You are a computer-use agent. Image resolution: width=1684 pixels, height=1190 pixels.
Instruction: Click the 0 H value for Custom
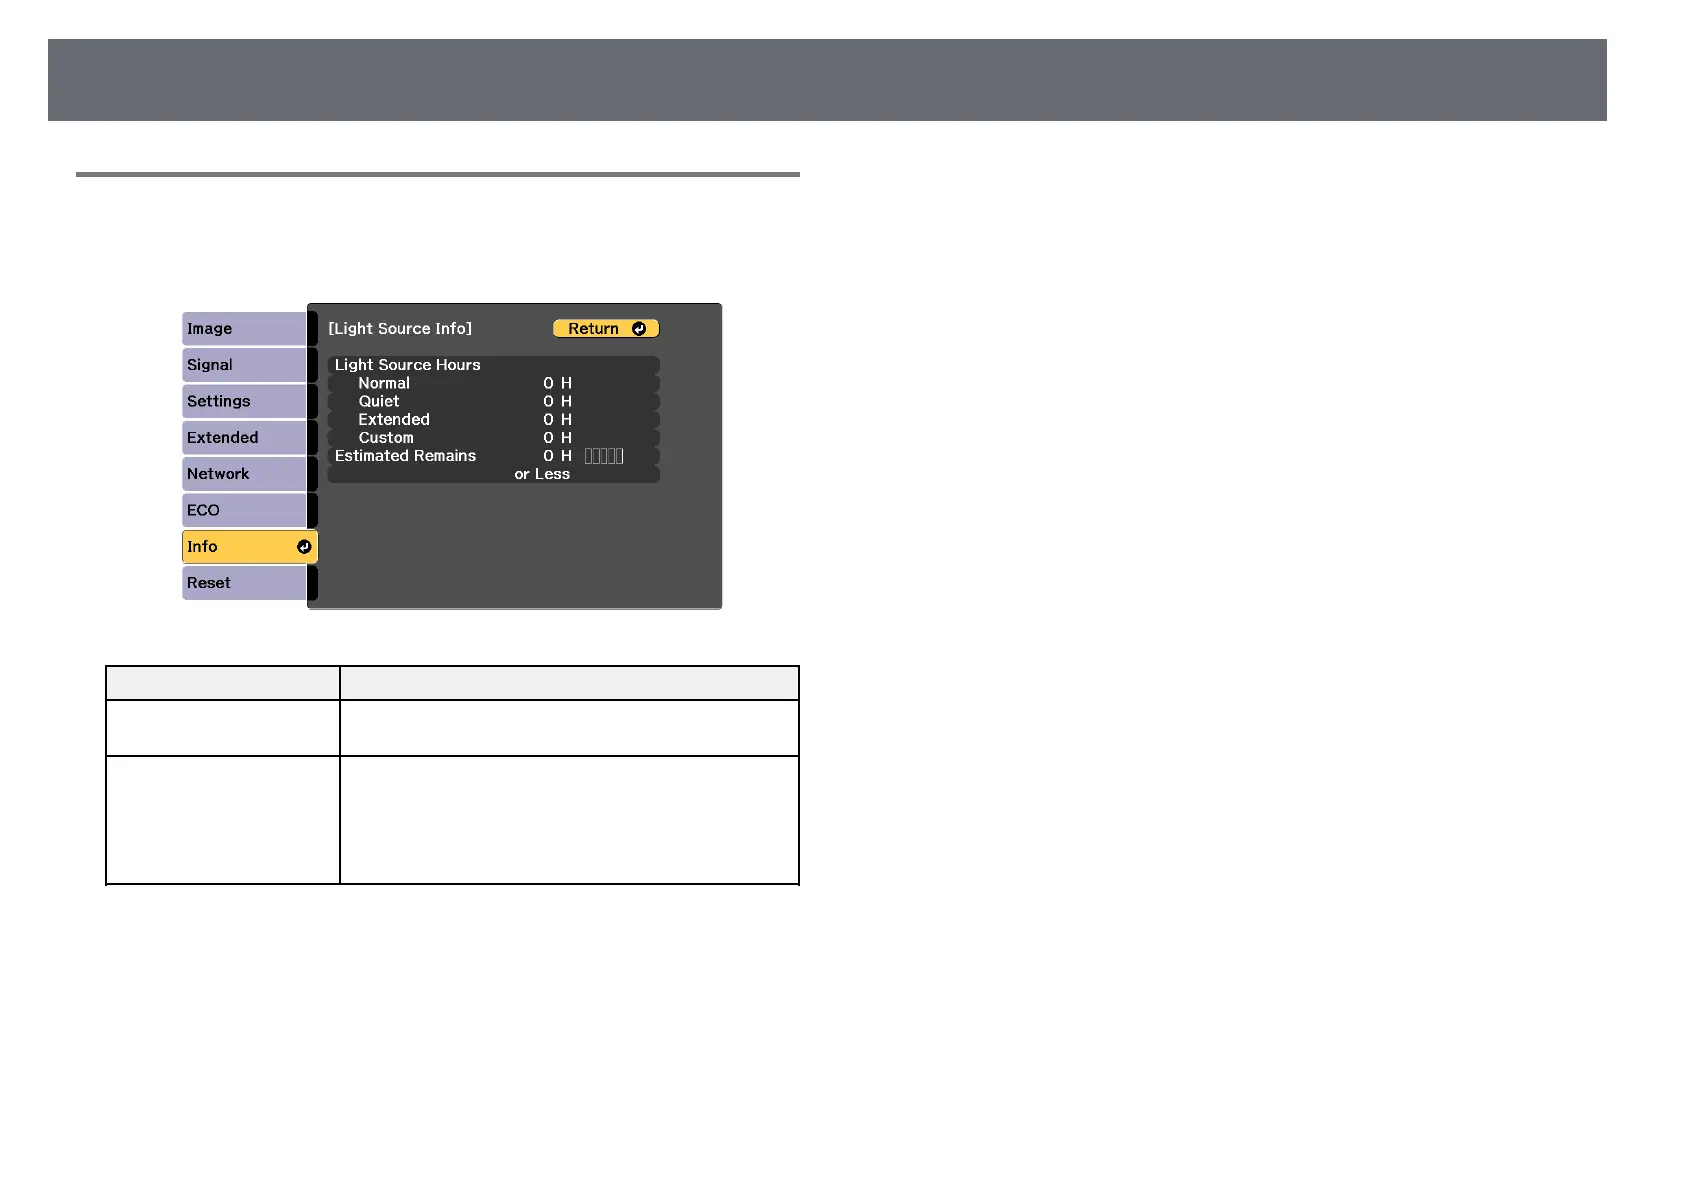click(558, 438)
